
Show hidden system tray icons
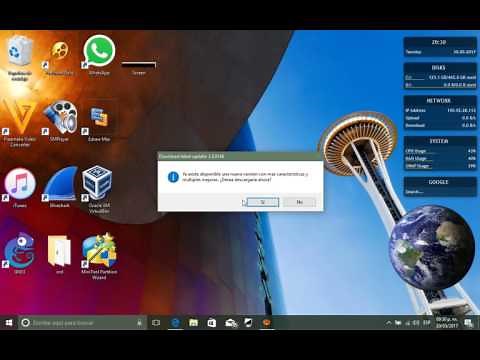pos(388,323)
